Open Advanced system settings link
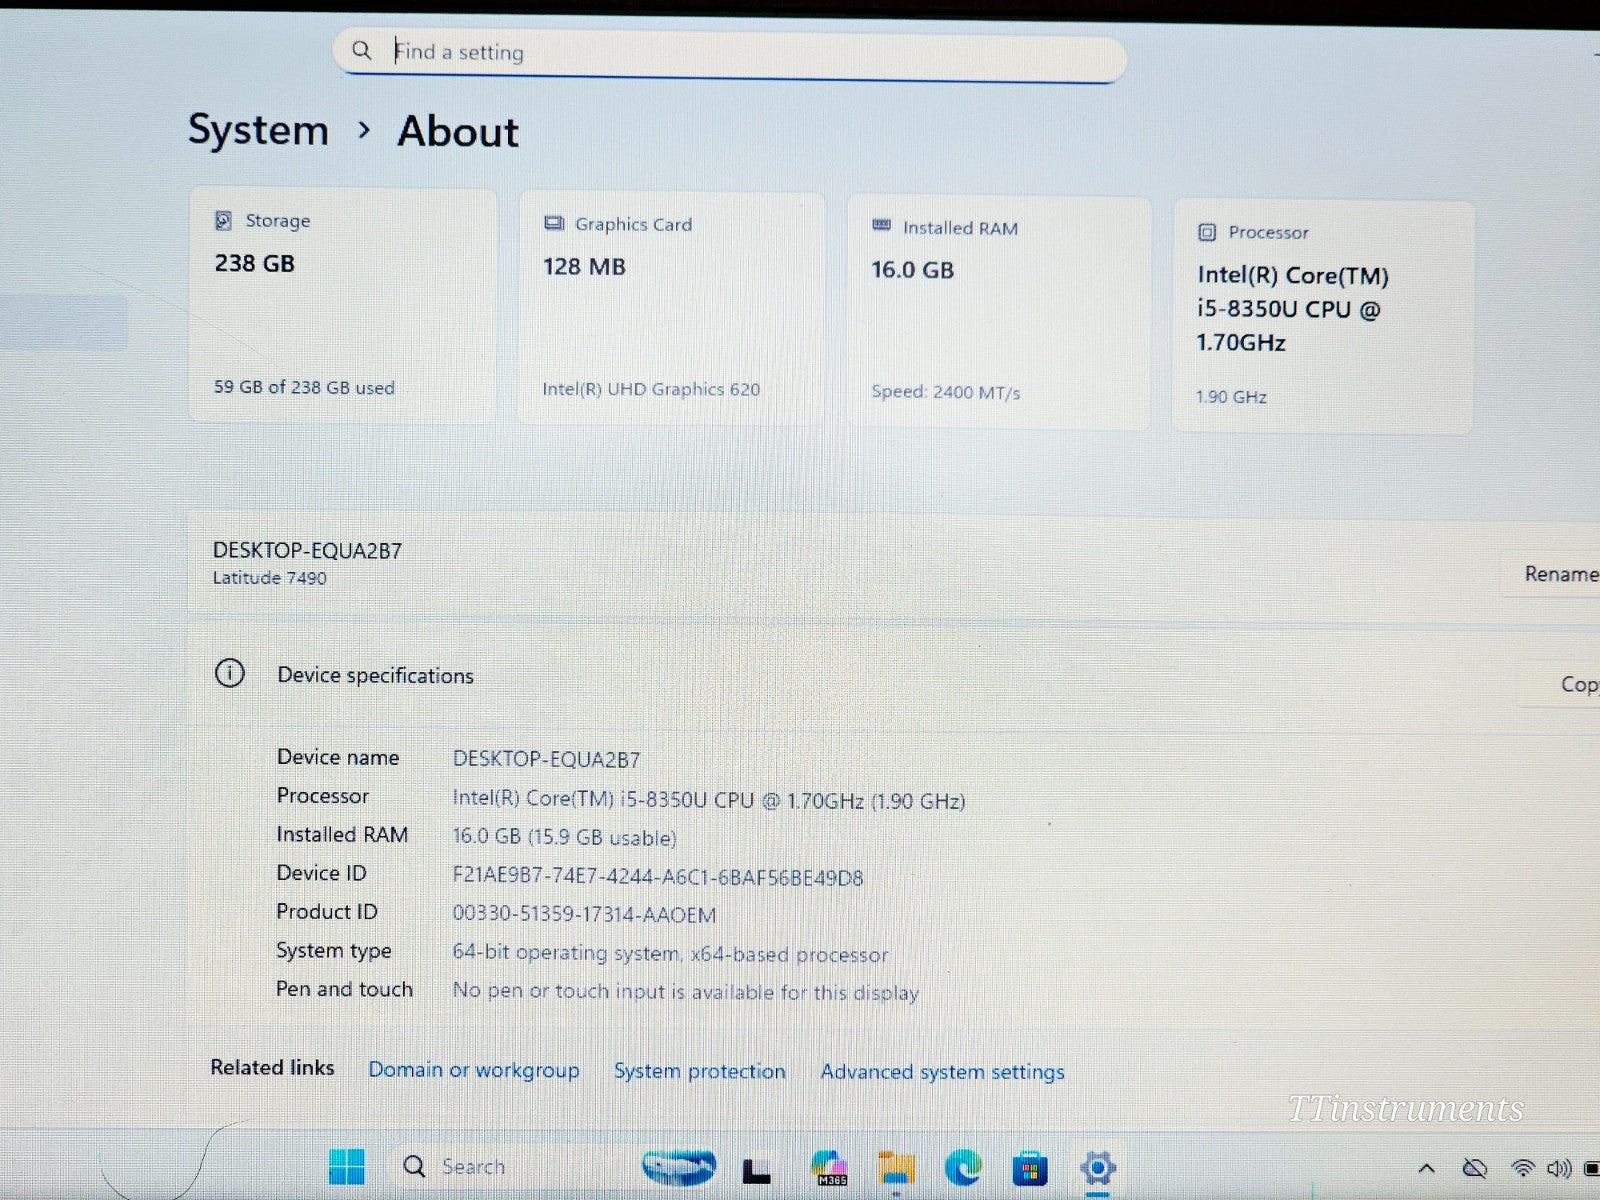The width and height of the screenshot is (1600, 1200). tap(942, 1072)
